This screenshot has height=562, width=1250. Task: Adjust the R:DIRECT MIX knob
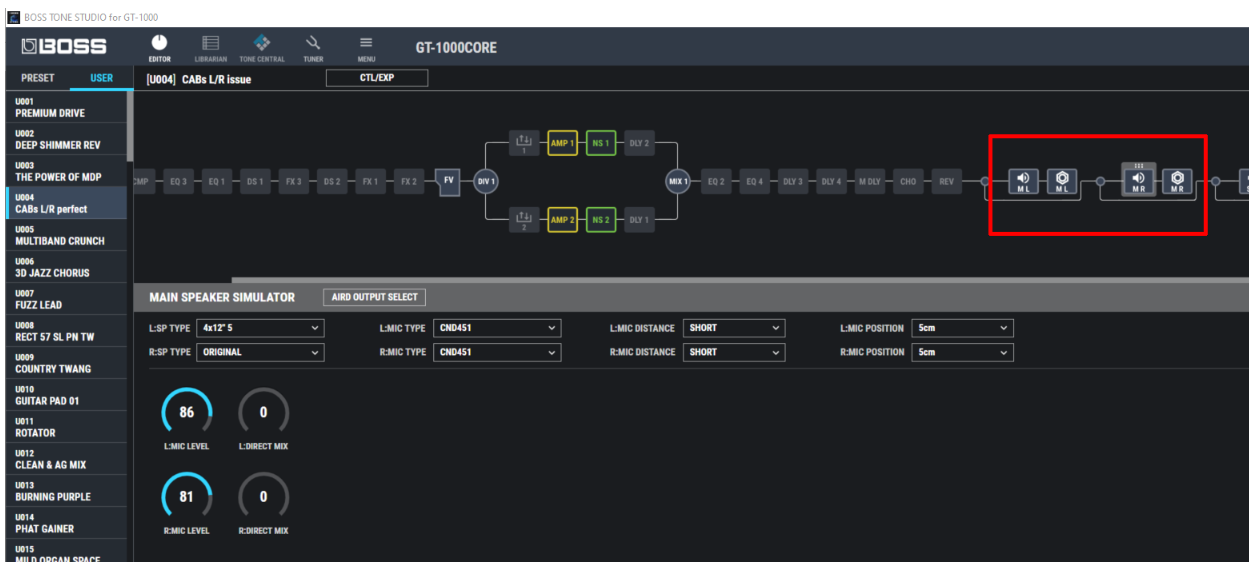263,496
